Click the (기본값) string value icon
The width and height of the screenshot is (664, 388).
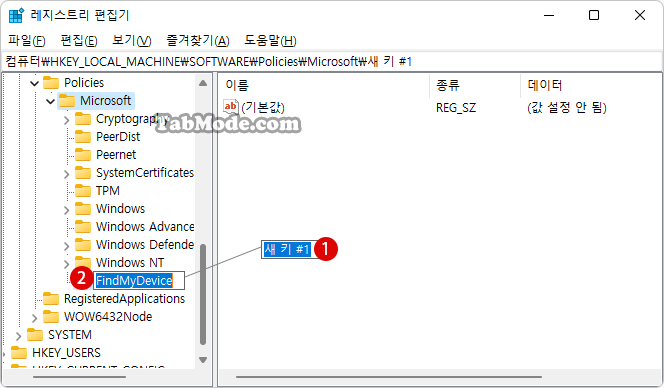pos(231,107)
